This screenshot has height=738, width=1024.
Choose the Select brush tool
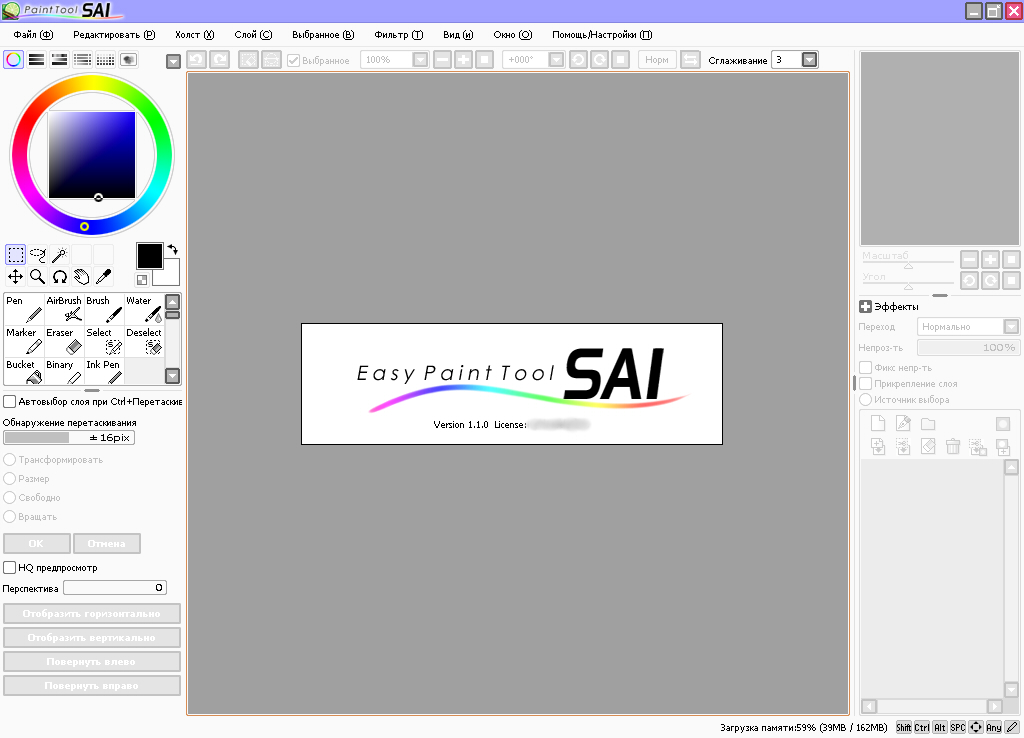point(104,341)
